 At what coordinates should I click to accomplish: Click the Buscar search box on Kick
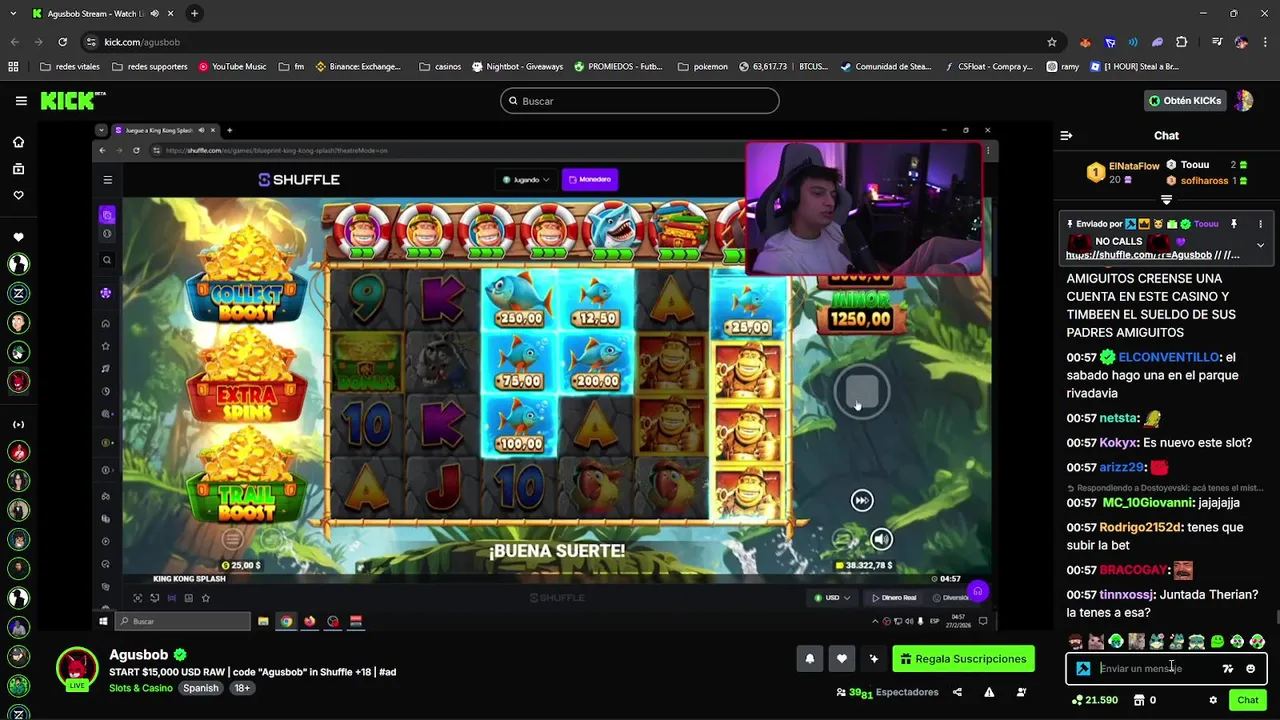[x=640, y=101]
